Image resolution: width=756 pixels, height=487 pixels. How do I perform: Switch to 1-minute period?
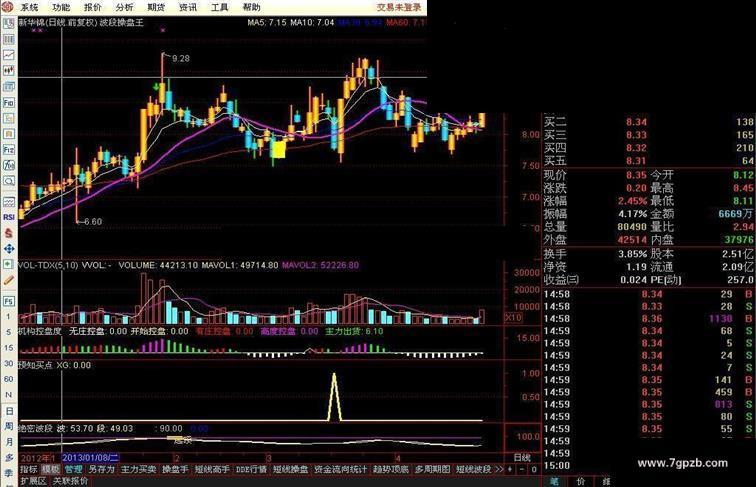[8, 317]
